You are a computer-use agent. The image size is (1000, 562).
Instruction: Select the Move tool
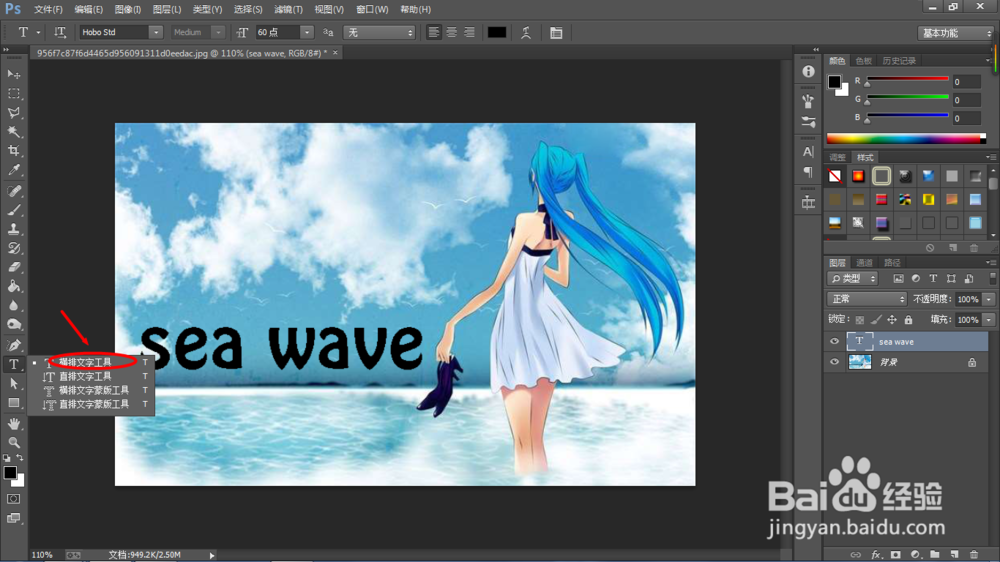click(13, 75)
